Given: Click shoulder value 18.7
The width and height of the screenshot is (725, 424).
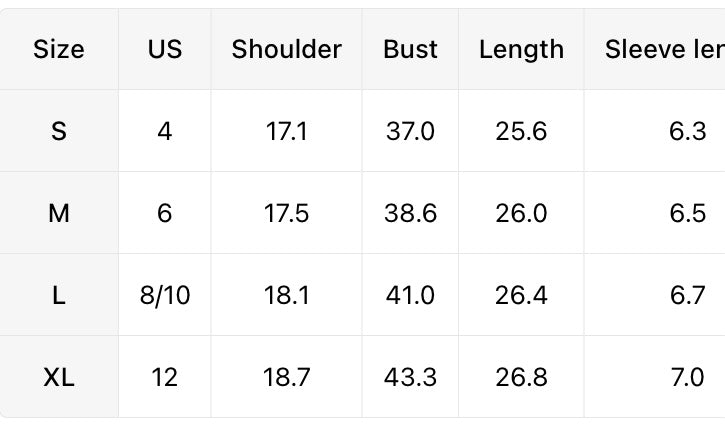Looking at the screenshot, I should (x=287, y=377).
